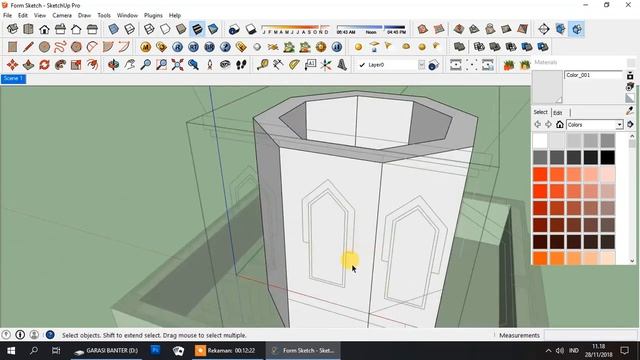640x360 pixels.
Task: Pick the pure black color swatch
Action: tap(607, 158)
